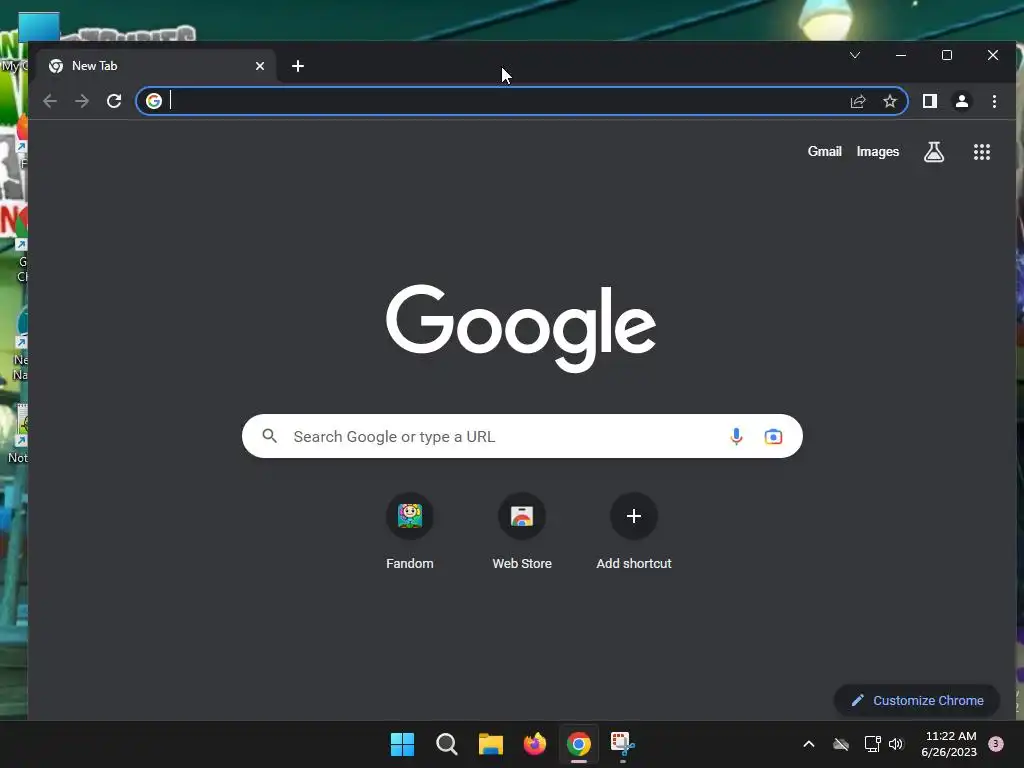
Task: Open the Fandom shortcut
Action: point(410,532)
